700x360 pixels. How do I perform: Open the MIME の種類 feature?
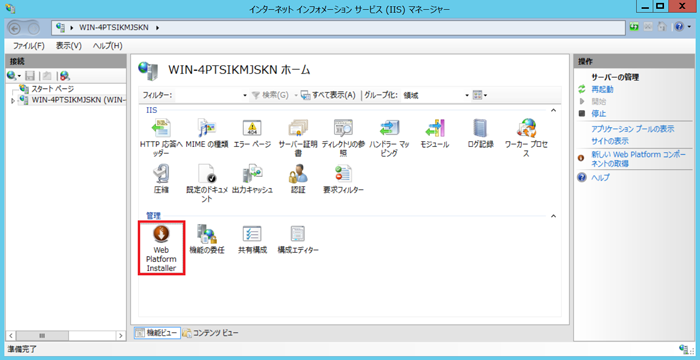[207, 134]
